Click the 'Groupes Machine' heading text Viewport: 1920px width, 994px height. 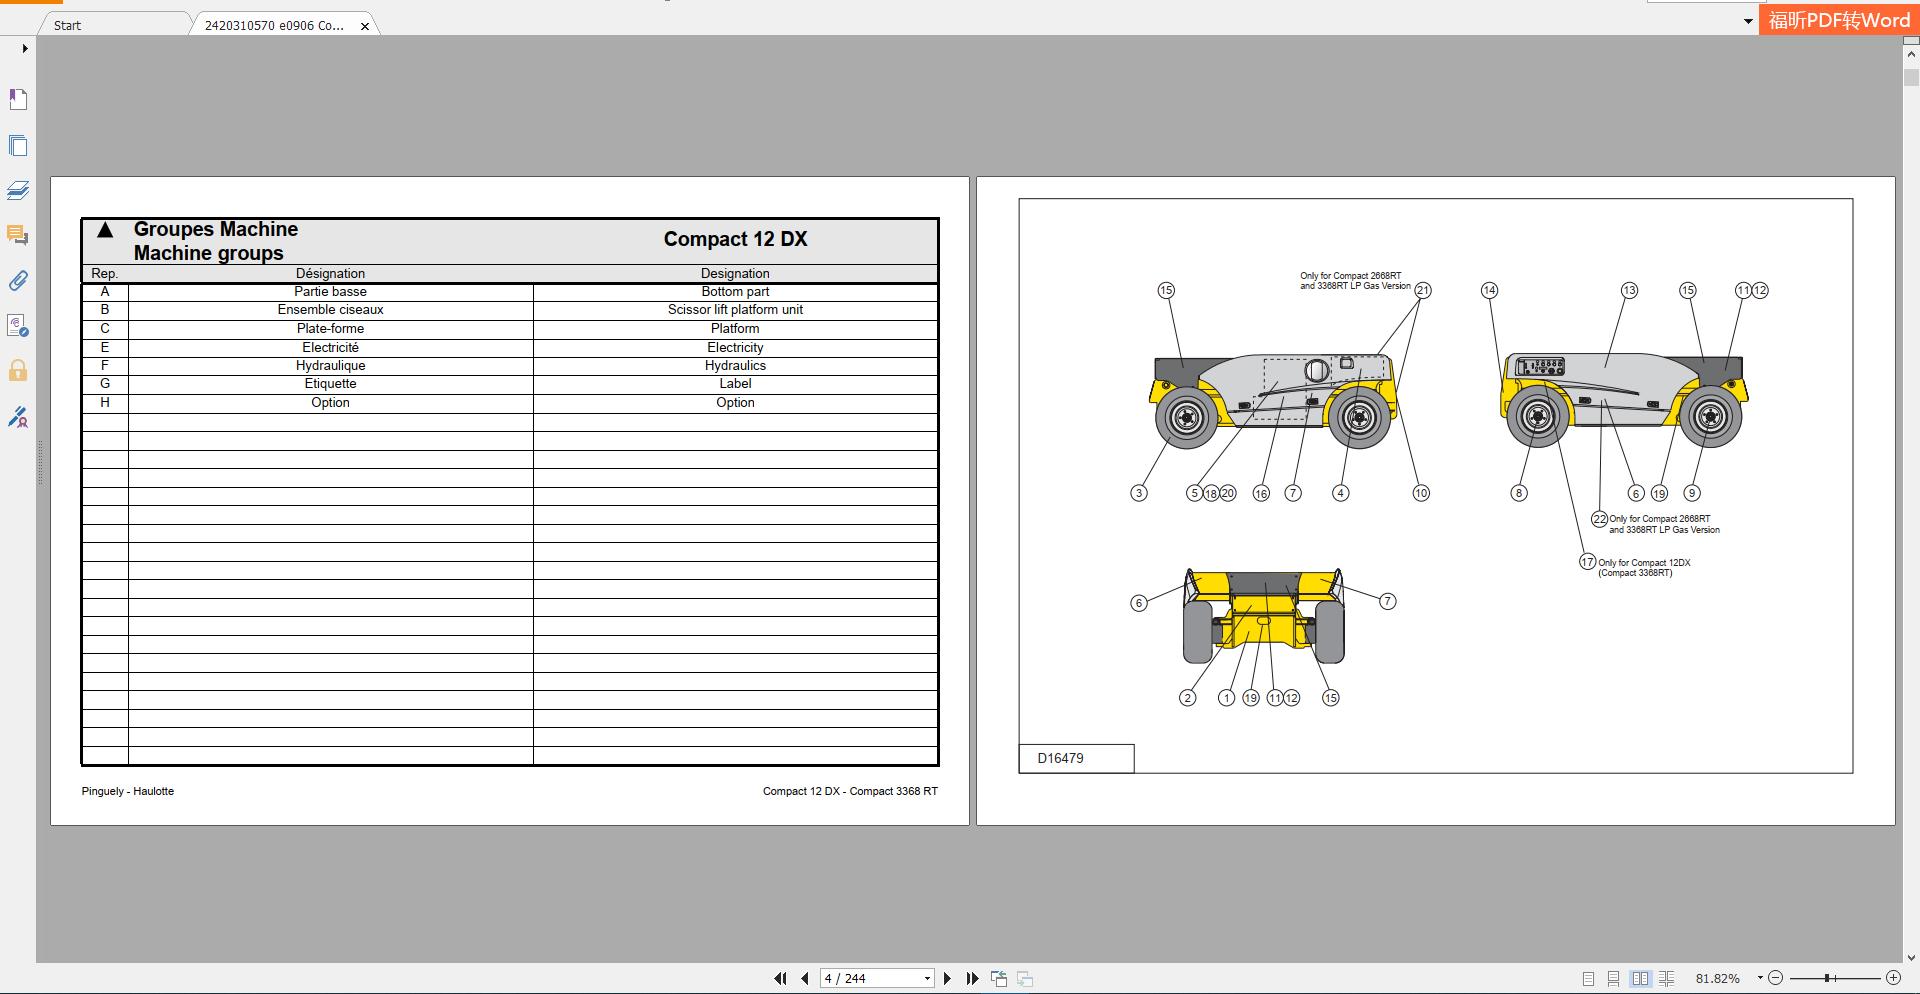(216, 229)
